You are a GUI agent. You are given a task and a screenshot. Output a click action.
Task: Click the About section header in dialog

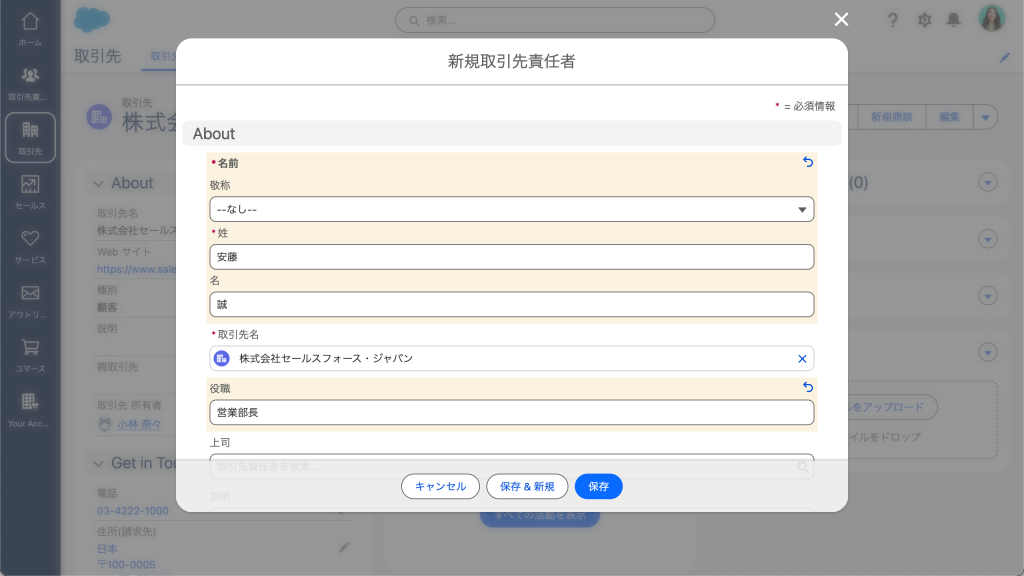[511, 134]
